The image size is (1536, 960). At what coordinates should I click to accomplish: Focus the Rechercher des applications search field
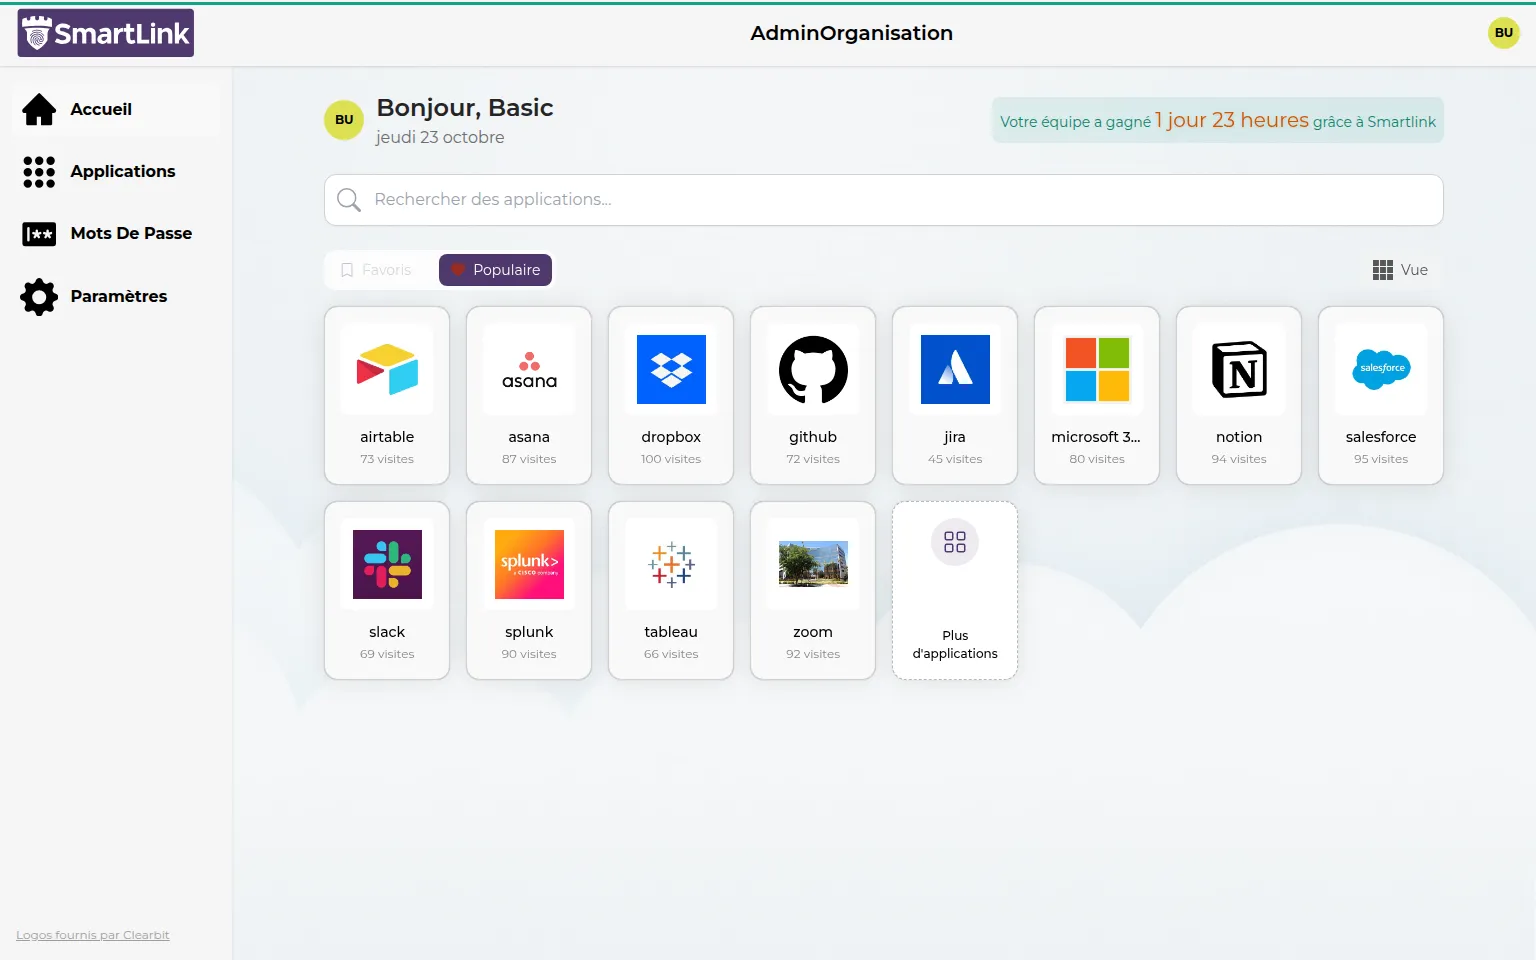click(883, 200)
